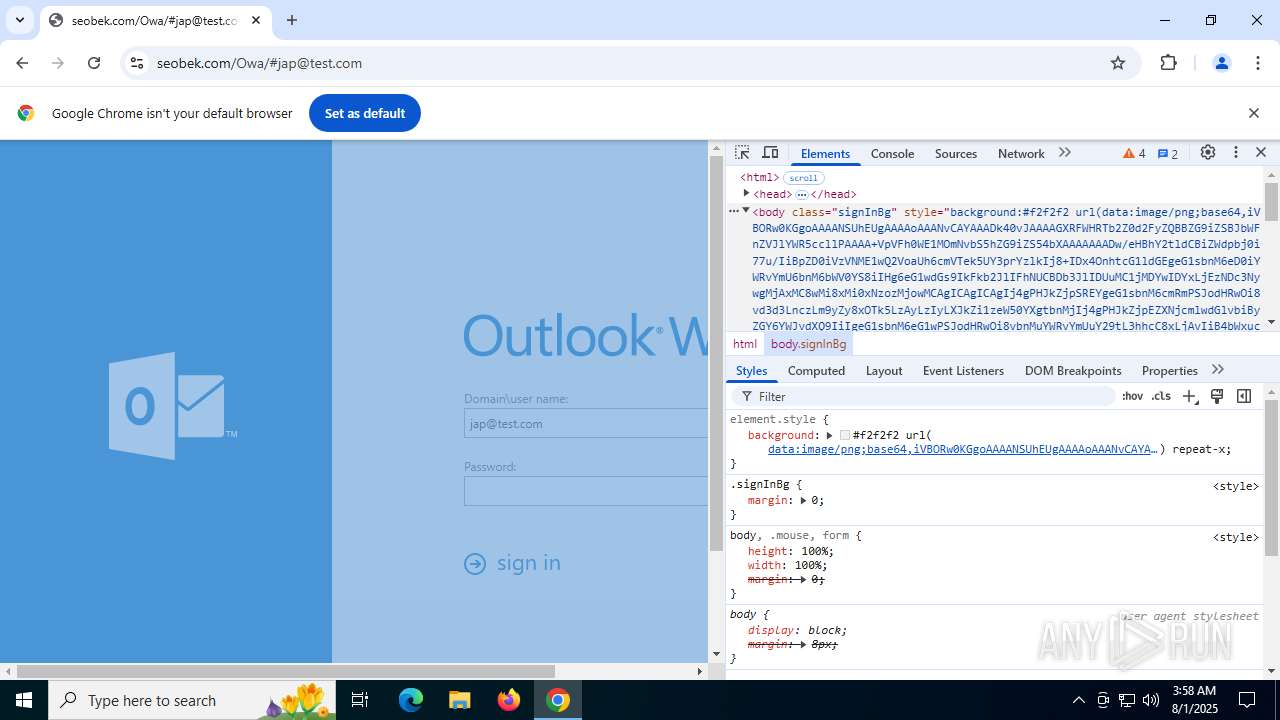1280x720 pixels.
Task: Open Chrome three-dot main menu
Action: [x=1258, y=63]
